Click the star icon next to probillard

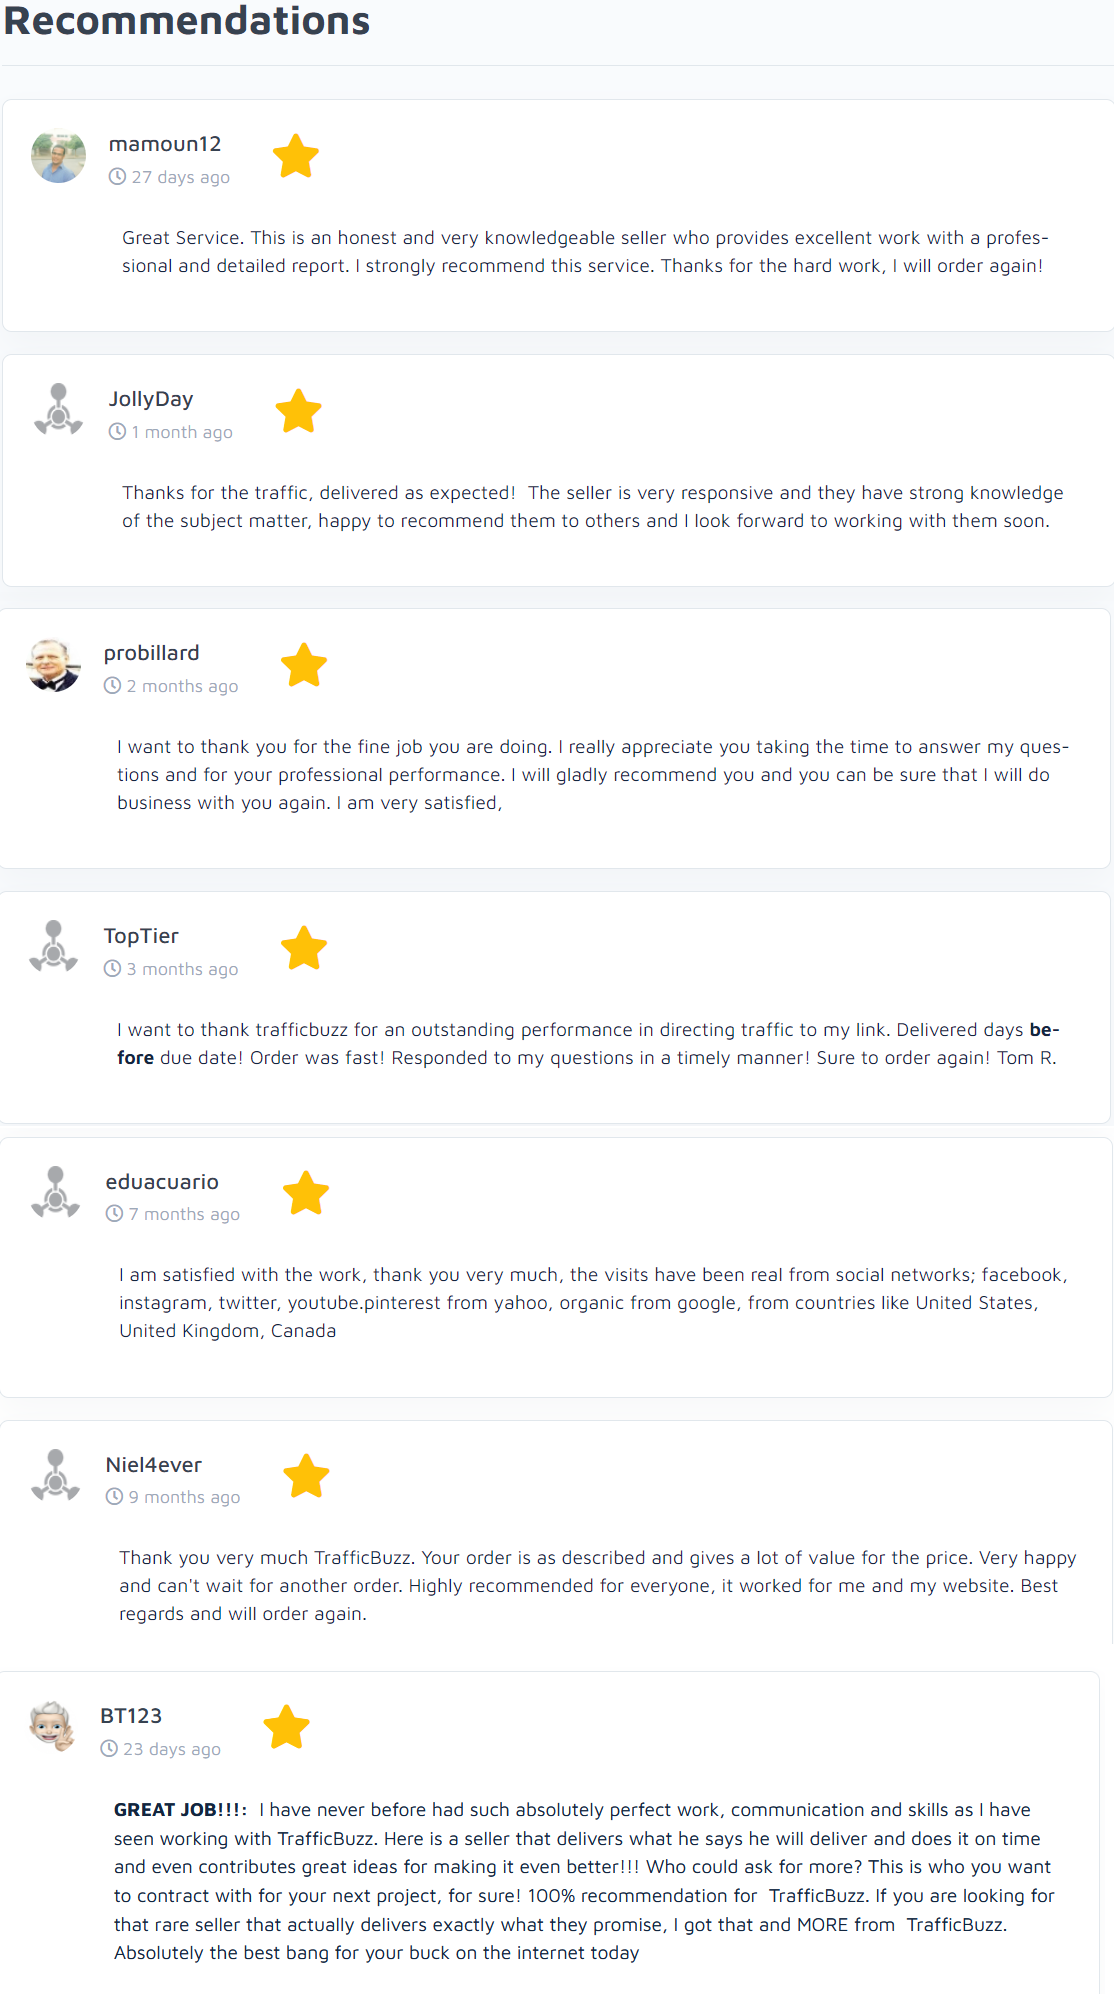[304, 665]
